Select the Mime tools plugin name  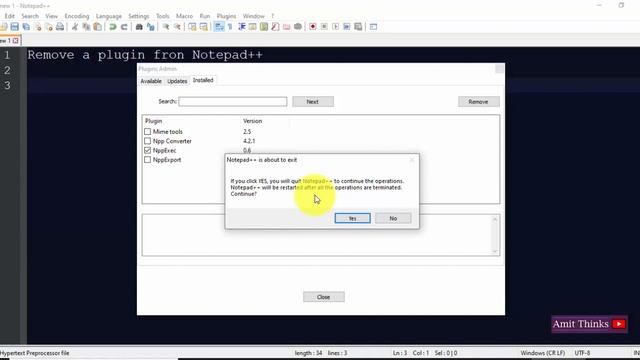point(168,131)
